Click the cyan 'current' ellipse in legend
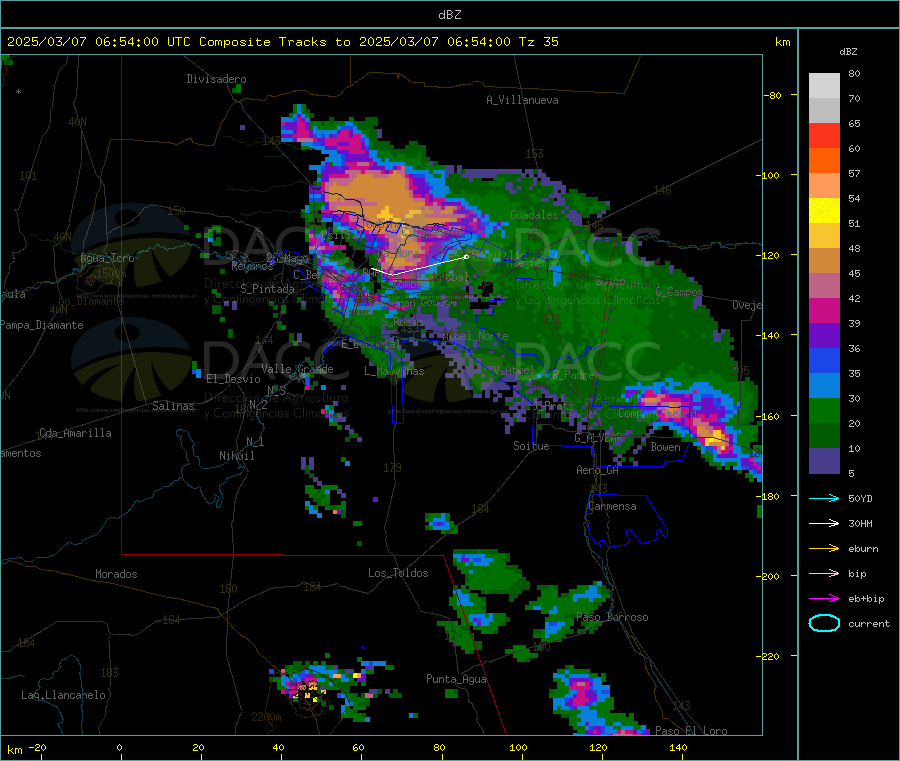 pyautogui.click(x=824, y=623)
